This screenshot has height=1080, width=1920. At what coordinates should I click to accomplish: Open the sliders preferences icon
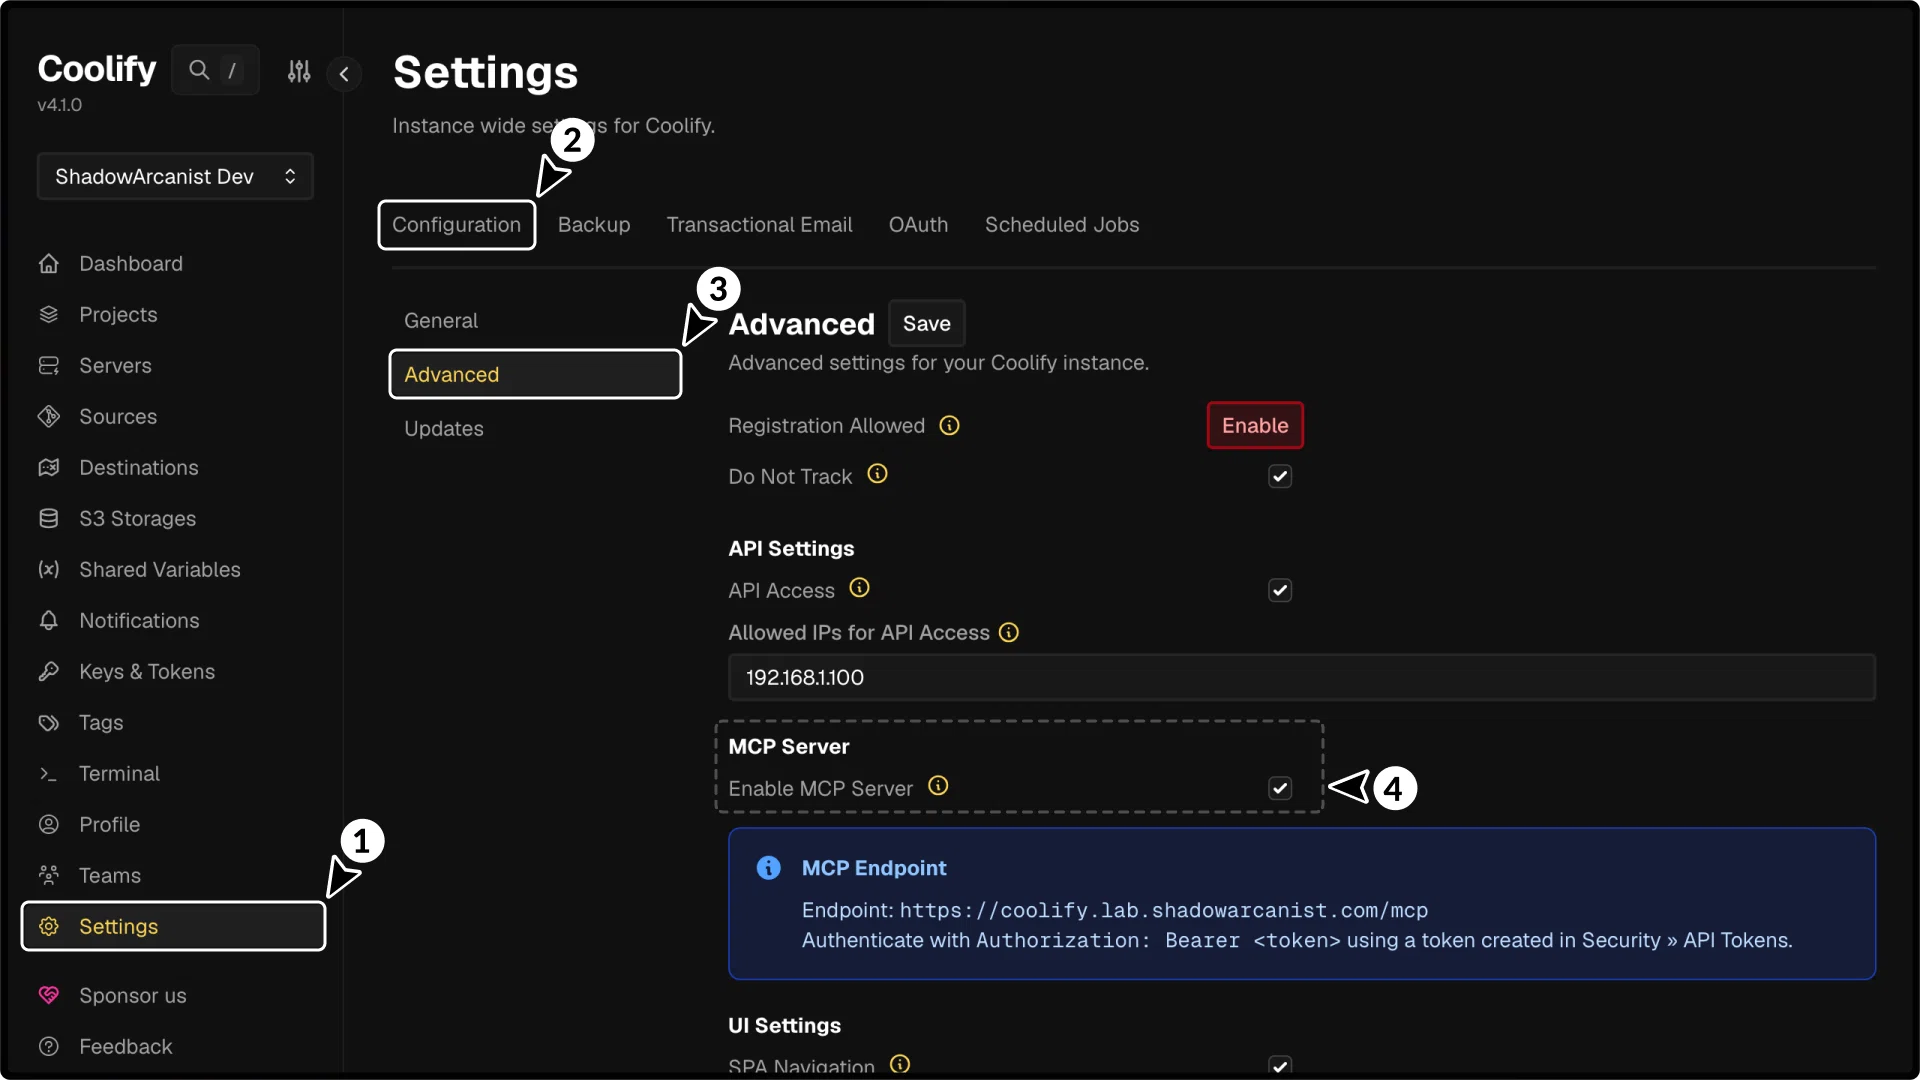[299, 71]
